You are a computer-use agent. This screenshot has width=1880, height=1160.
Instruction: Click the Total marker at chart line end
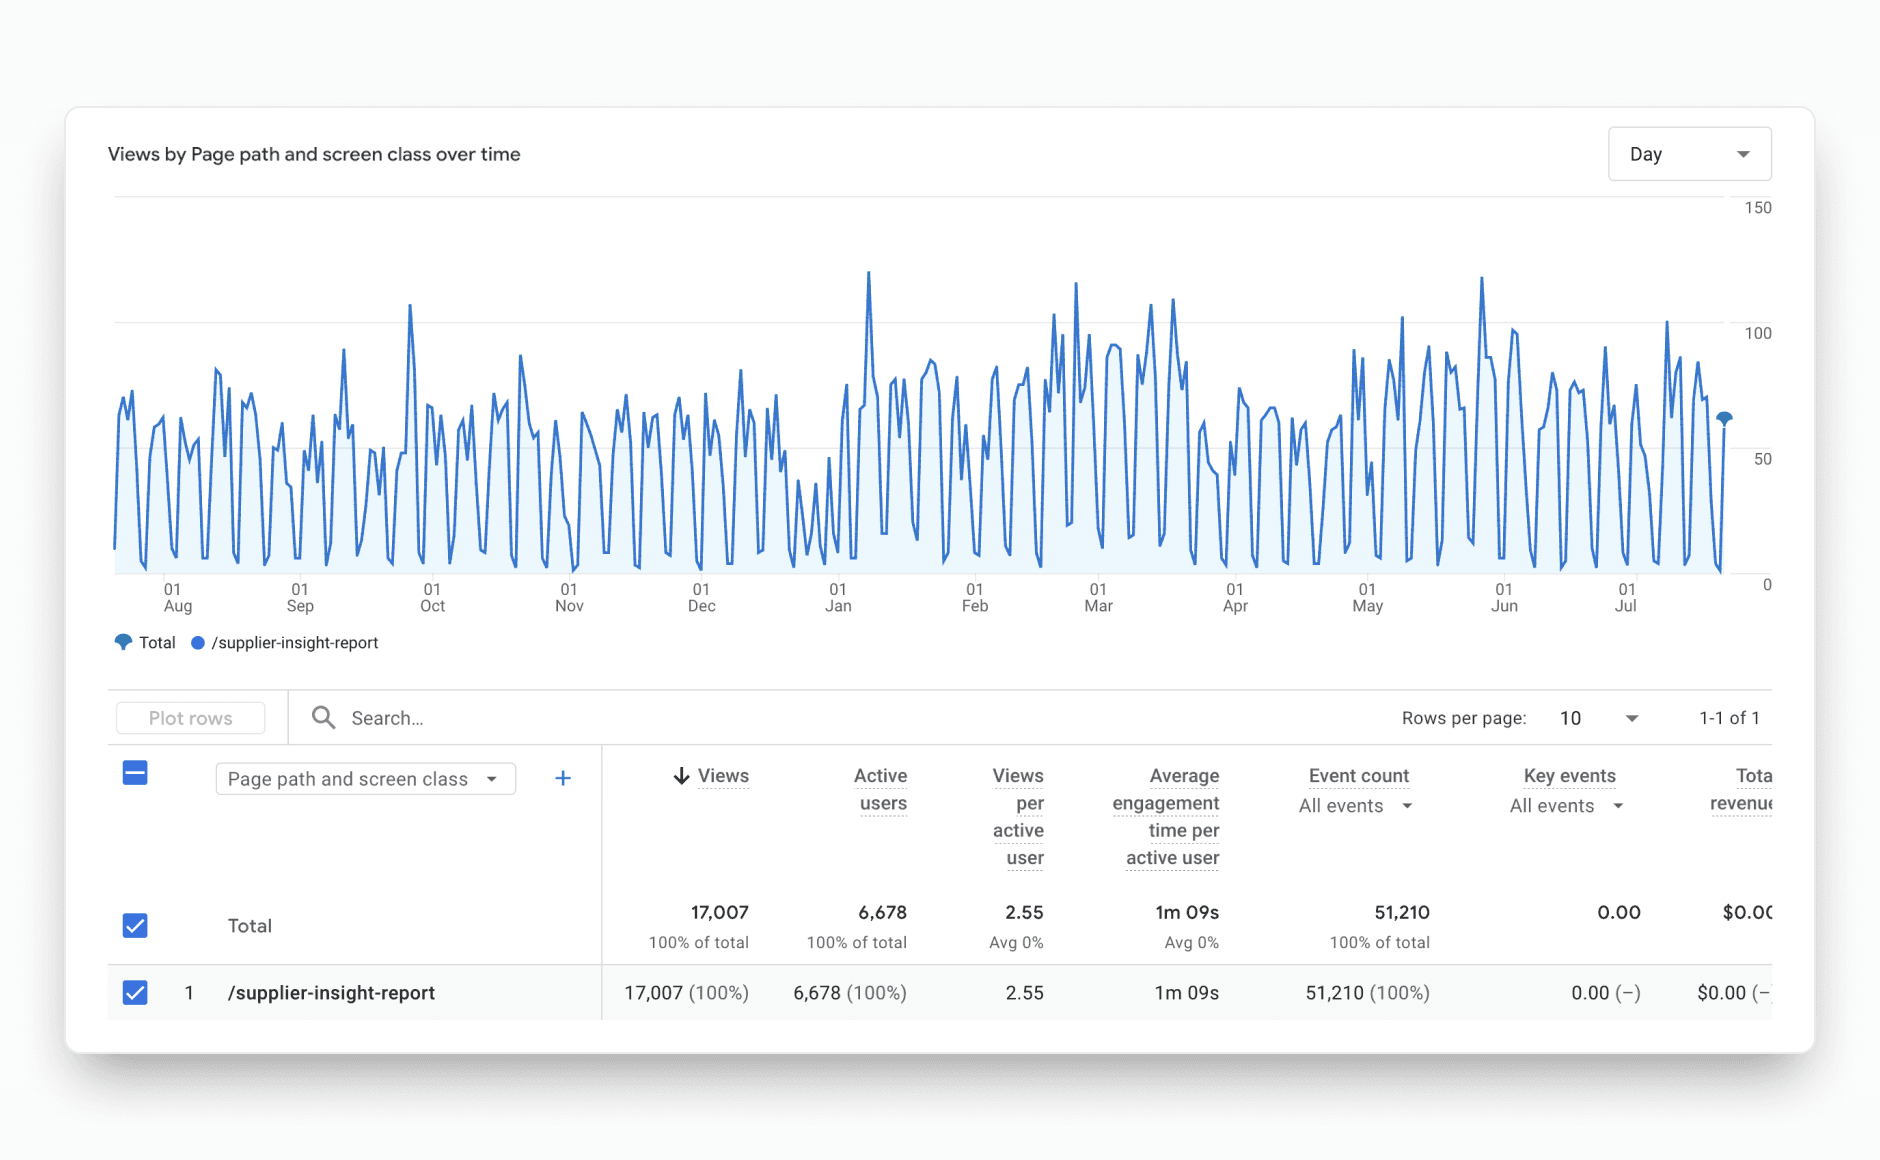1724,418
